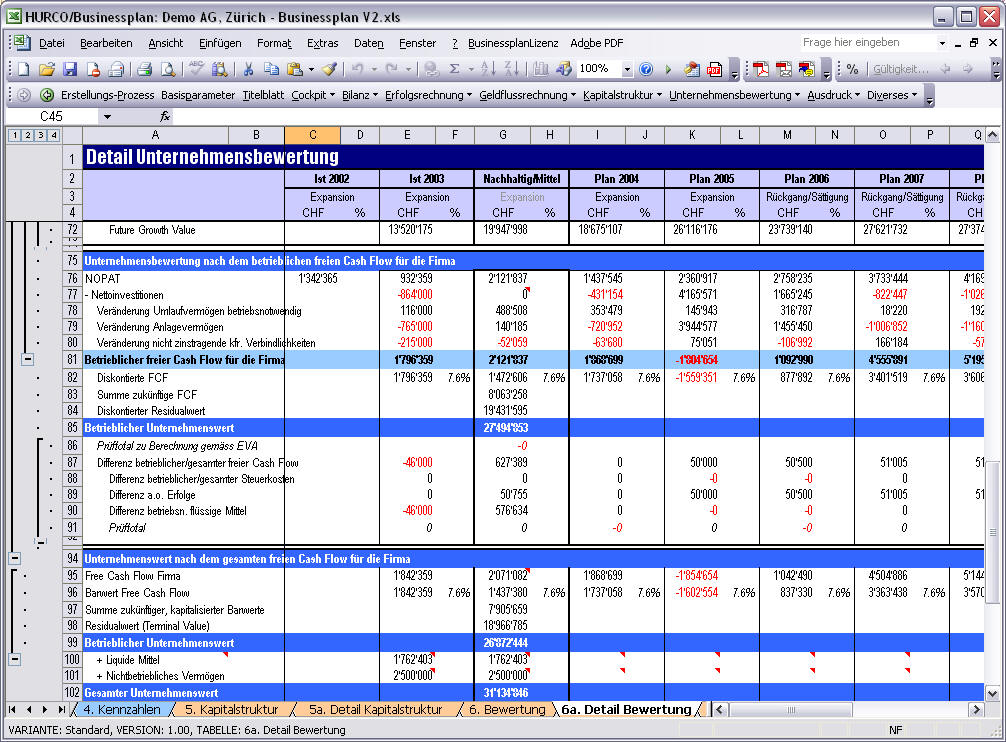The width and height of the screenshot is (1006, 742).
Task: Sort ascending with A-Z icon
Action: tap(488, 69)
